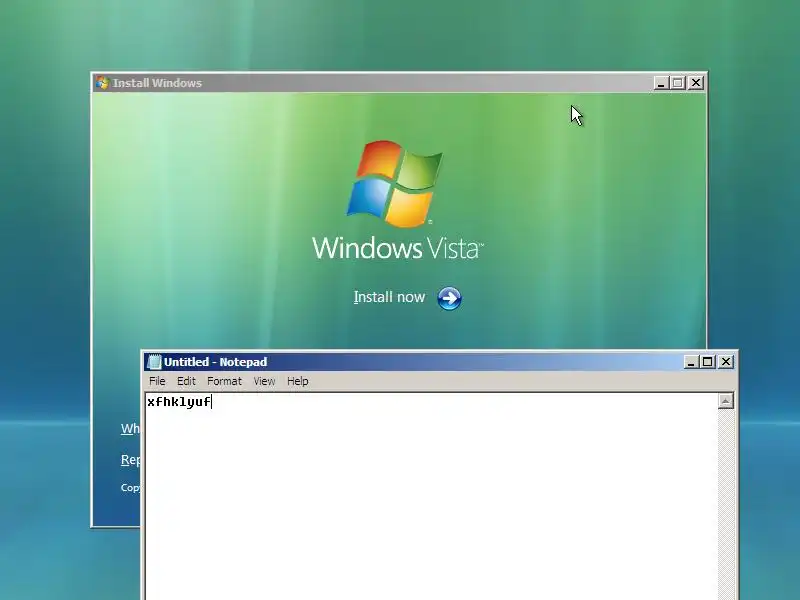The image size is (800, 600).
Task: Minimize the Notepad window
Action: click(x=691, y=362)
